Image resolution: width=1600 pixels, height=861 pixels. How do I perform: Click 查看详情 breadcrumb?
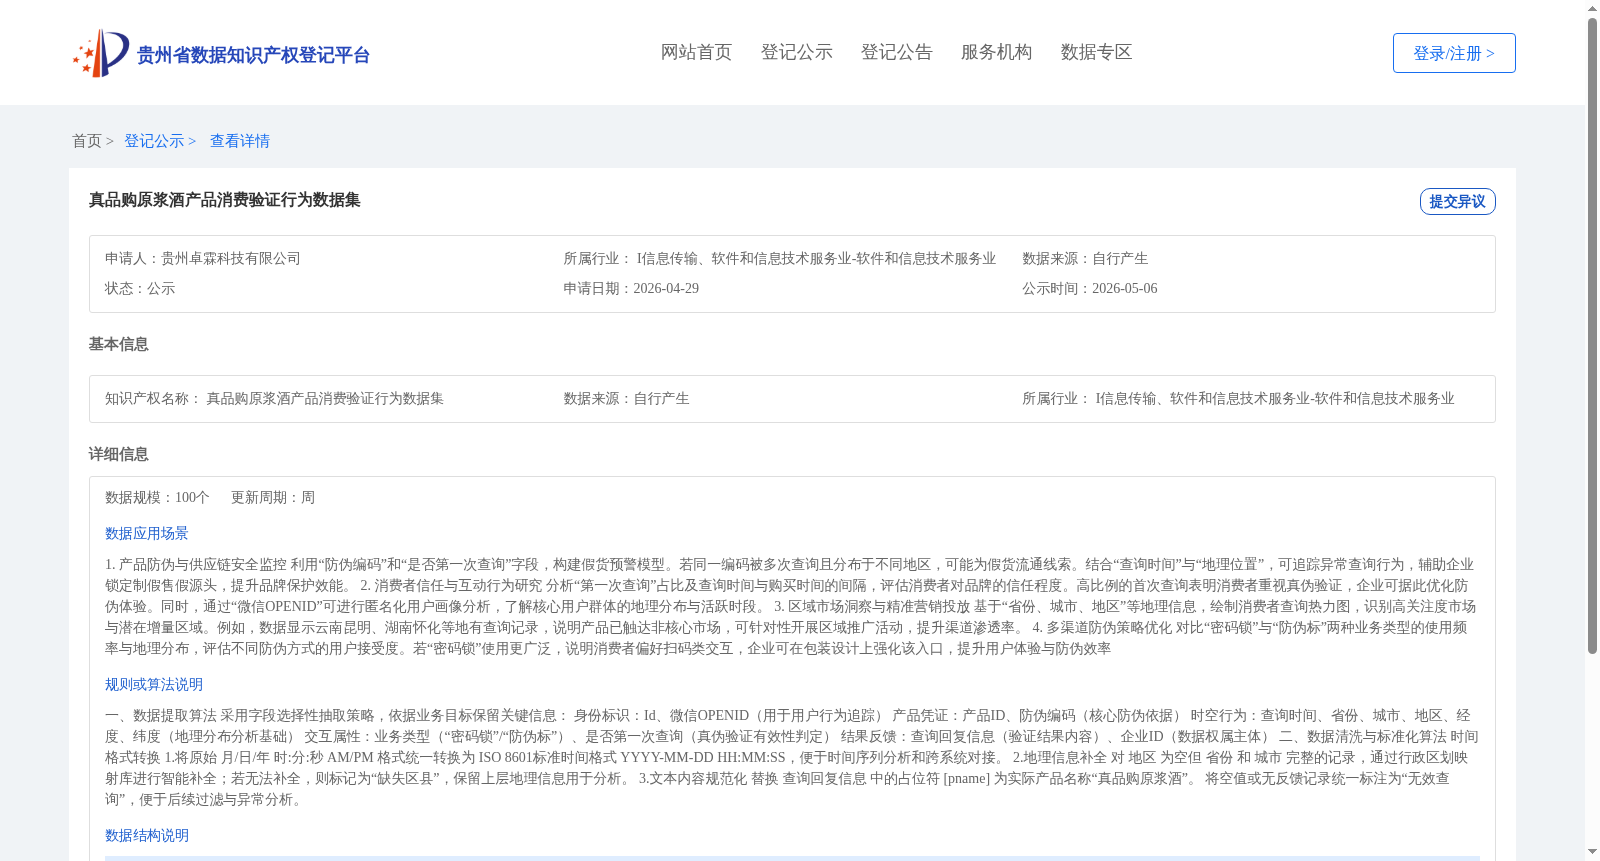click(240, 141)
